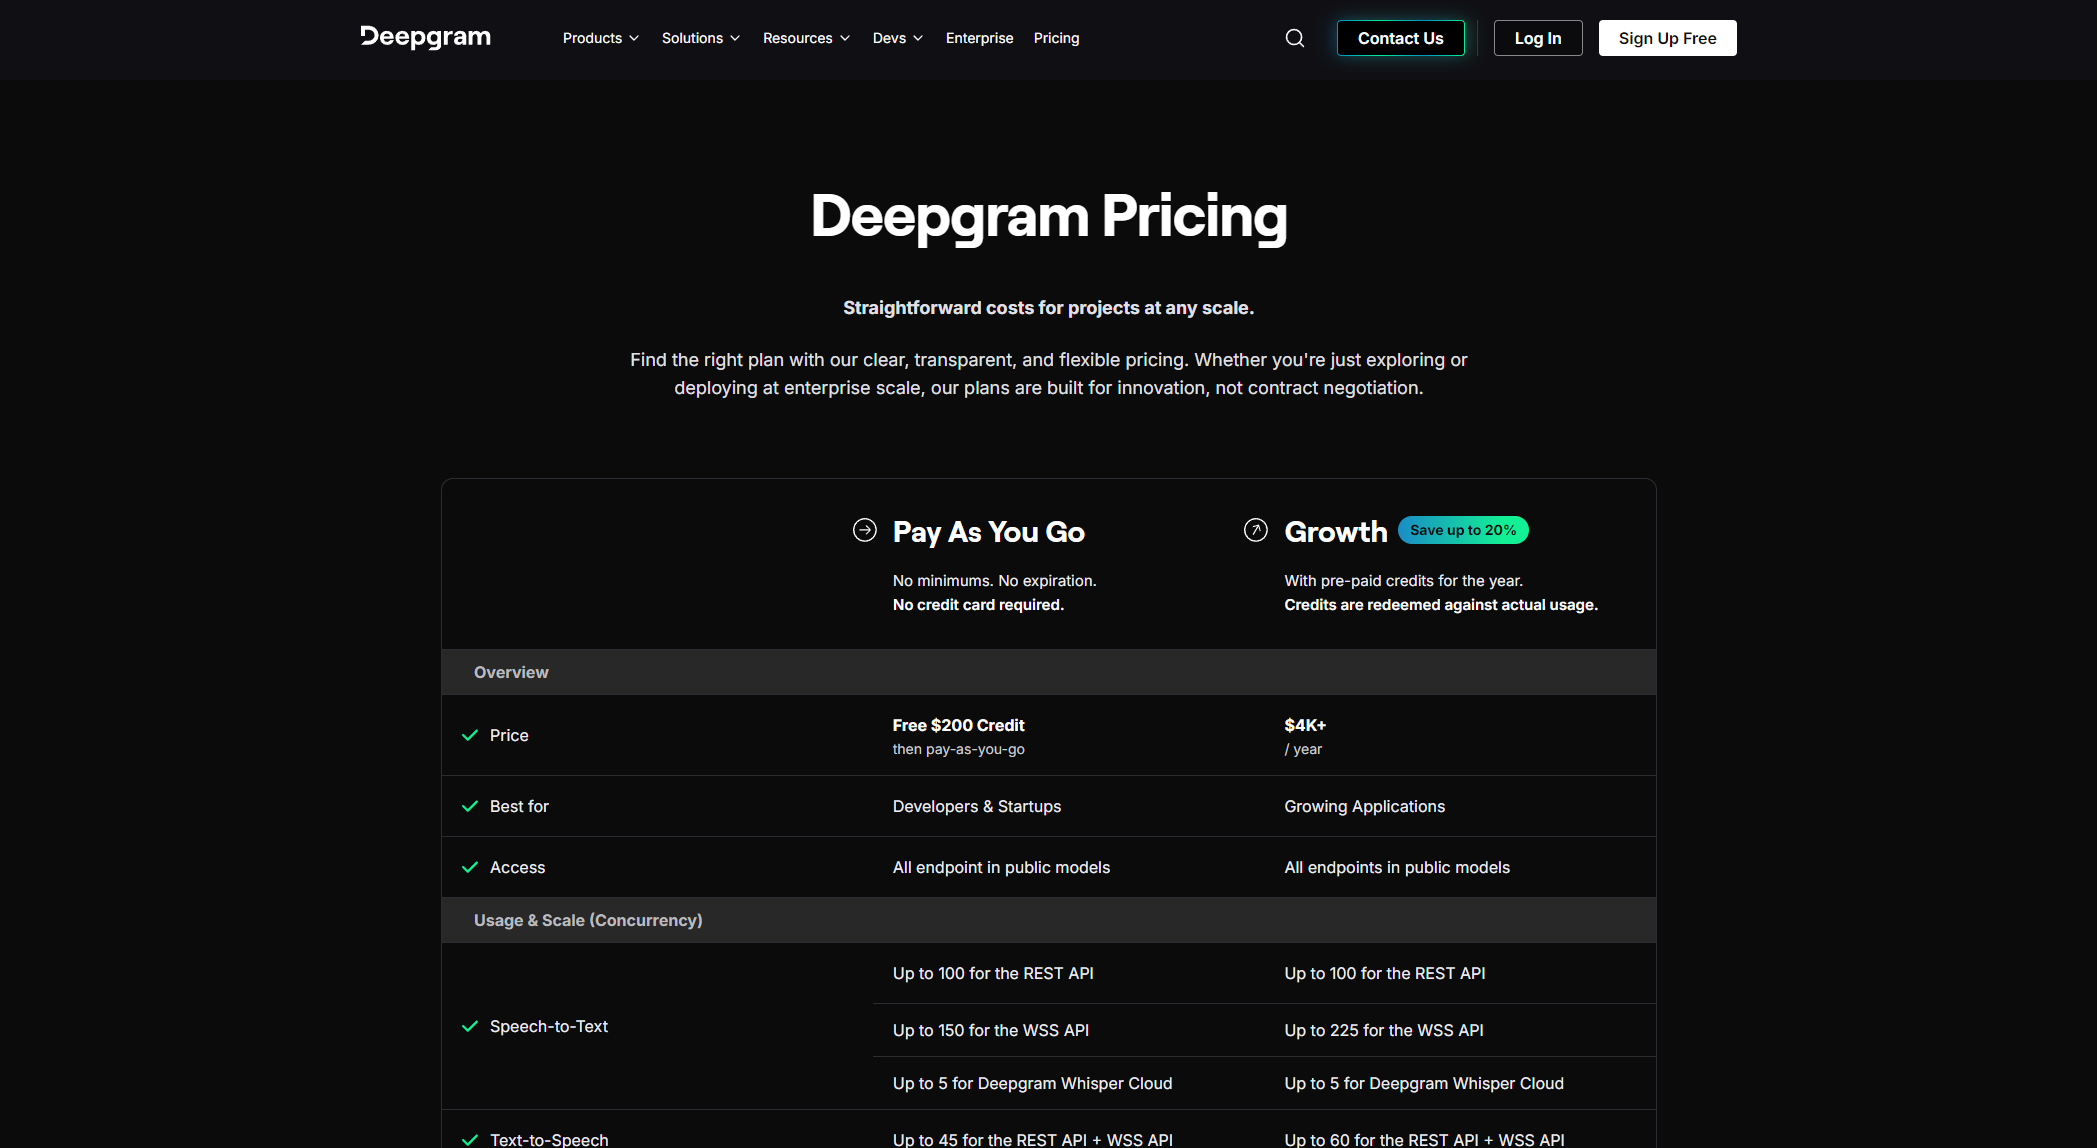
Task: Click the diagonal arrow icon beside Growth
Action: (1255, 530)
